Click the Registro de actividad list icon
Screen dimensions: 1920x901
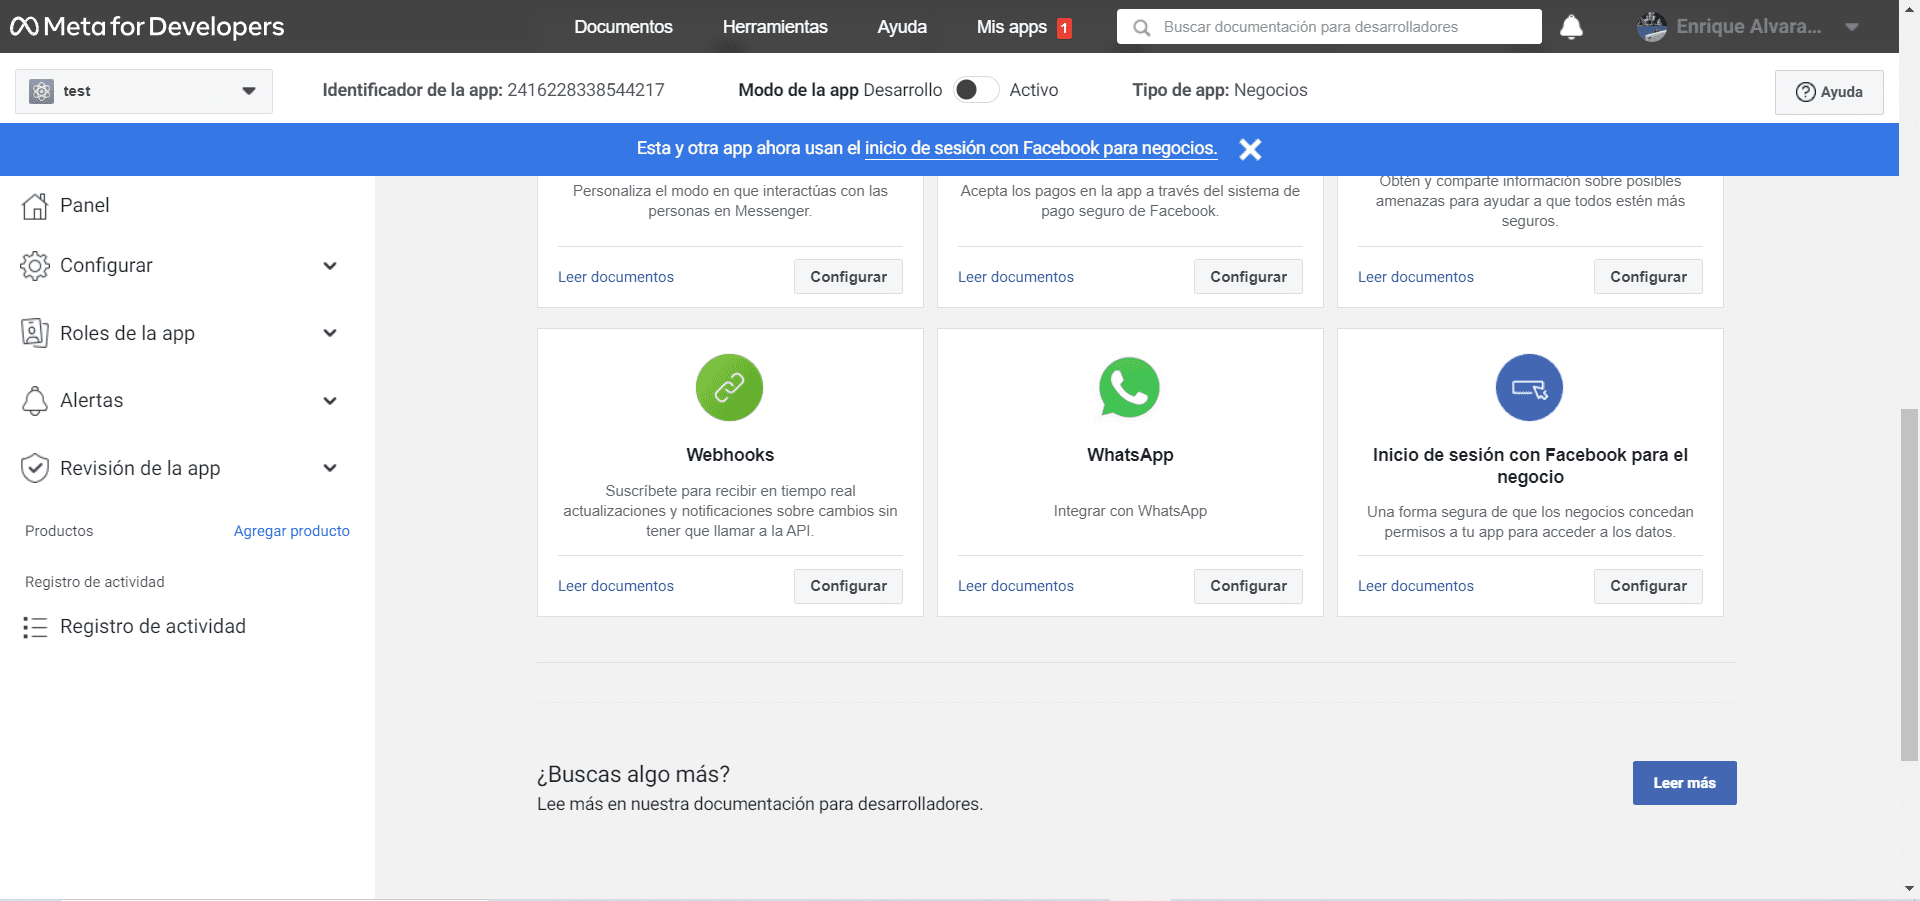tap(35, 627)
